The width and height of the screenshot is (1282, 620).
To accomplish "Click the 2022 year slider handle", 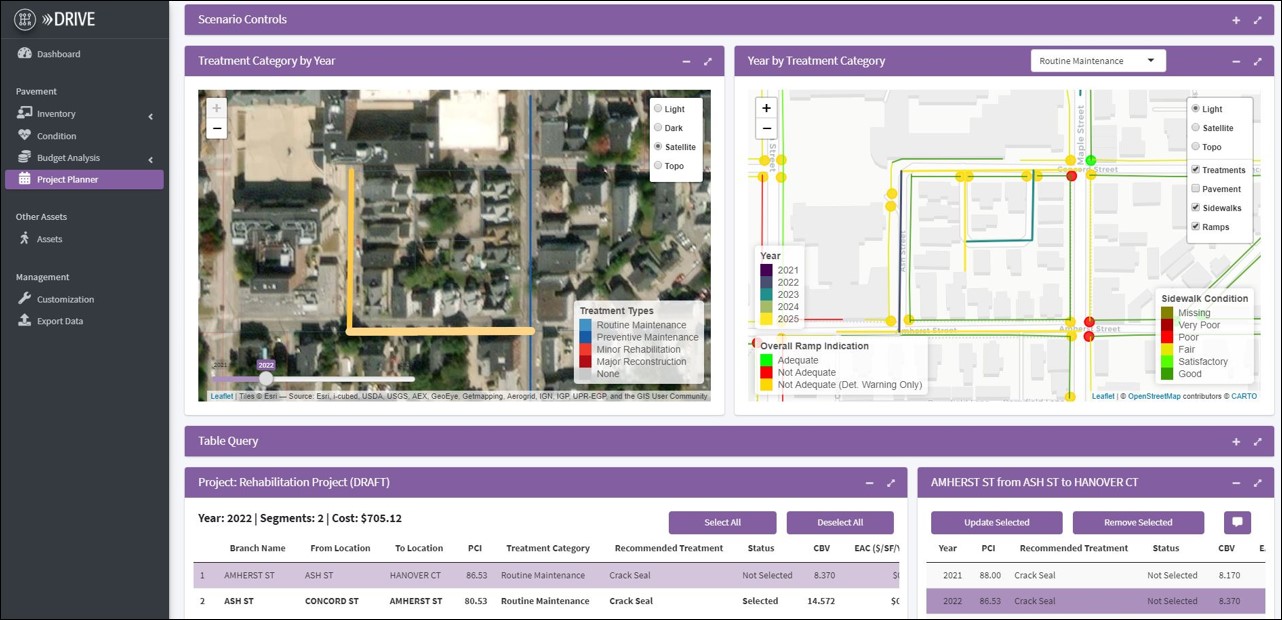I will pyautogui.click(x=266, y=378).
